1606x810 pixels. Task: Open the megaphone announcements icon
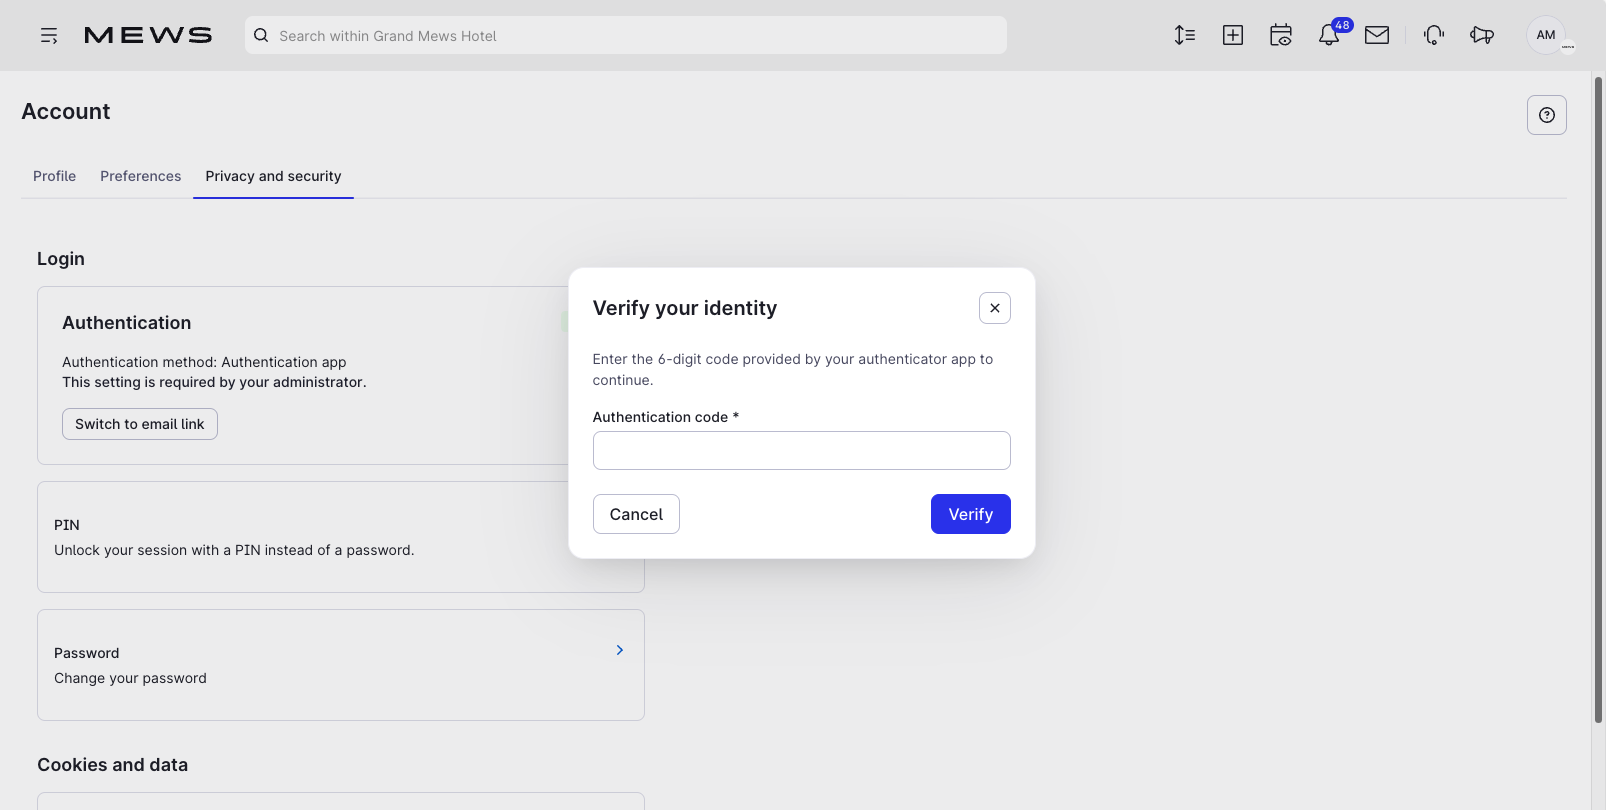[1482, 36]
